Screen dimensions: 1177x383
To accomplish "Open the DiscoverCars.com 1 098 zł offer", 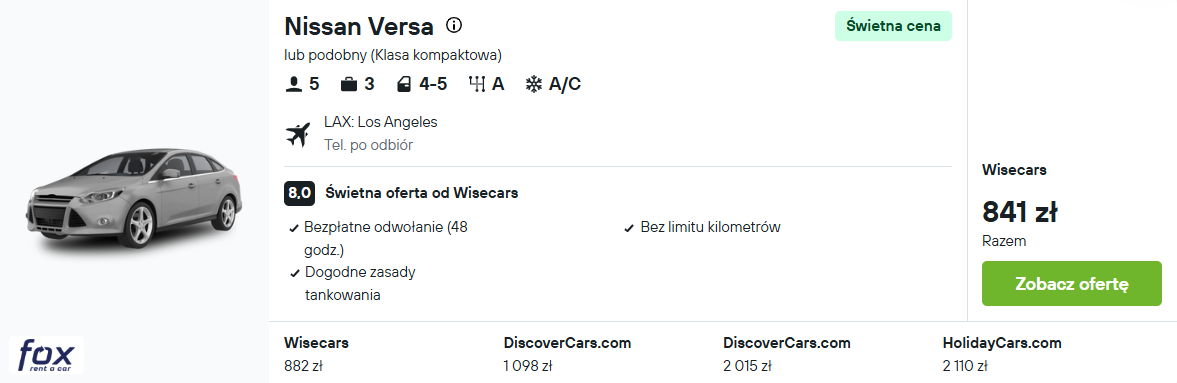I will 567,354.
